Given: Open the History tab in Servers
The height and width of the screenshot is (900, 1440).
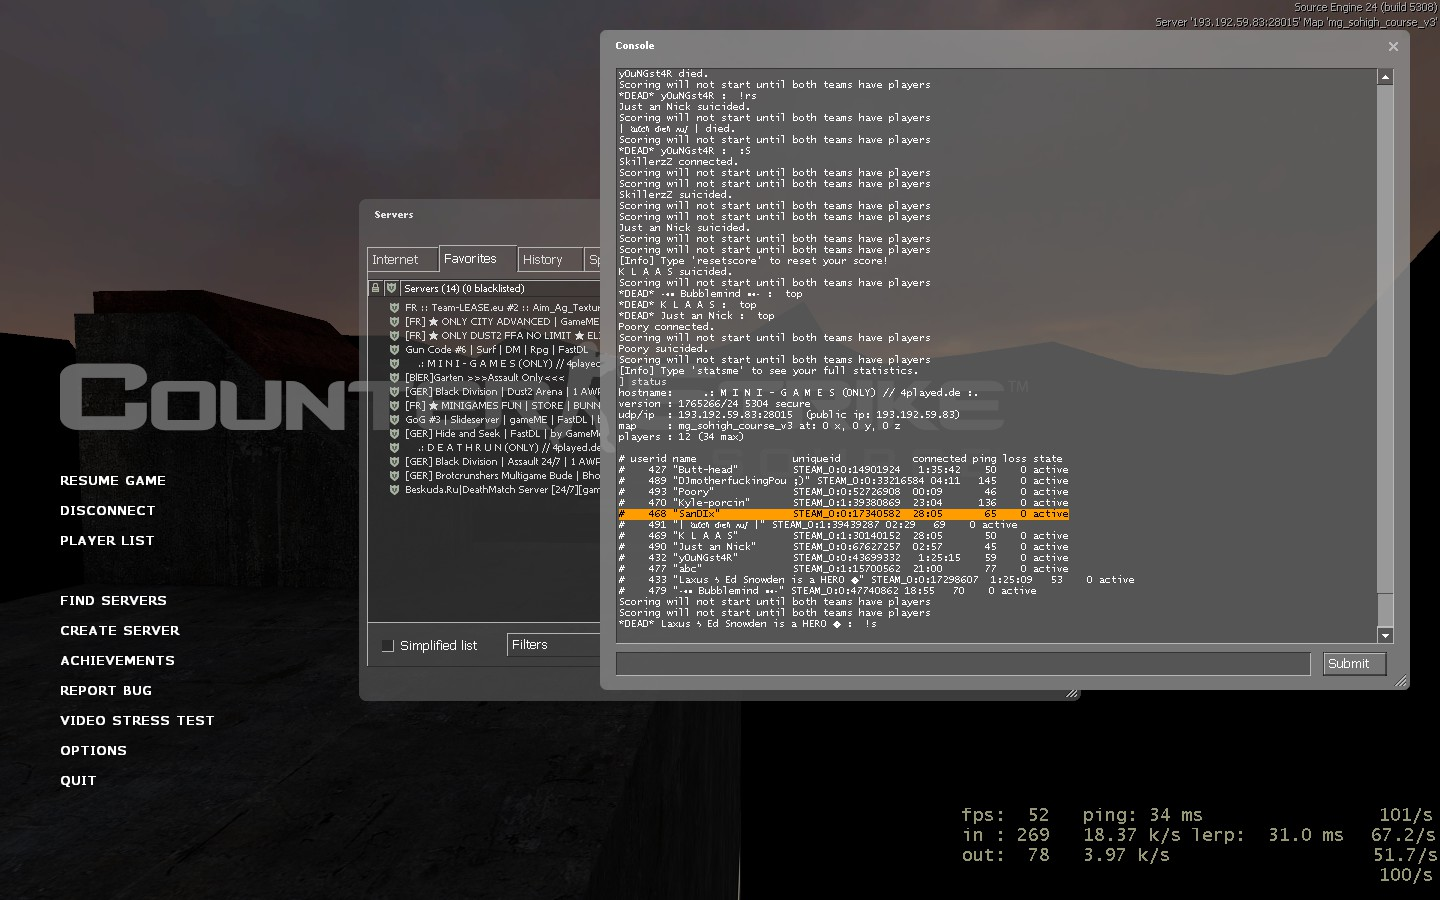Looking at the screenshot, I should coord(549,260).
